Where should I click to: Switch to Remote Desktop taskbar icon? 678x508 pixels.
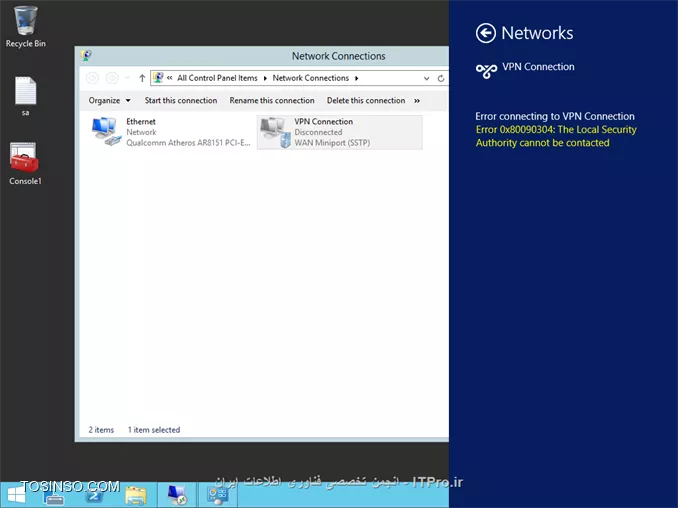[x=177, y=495]
